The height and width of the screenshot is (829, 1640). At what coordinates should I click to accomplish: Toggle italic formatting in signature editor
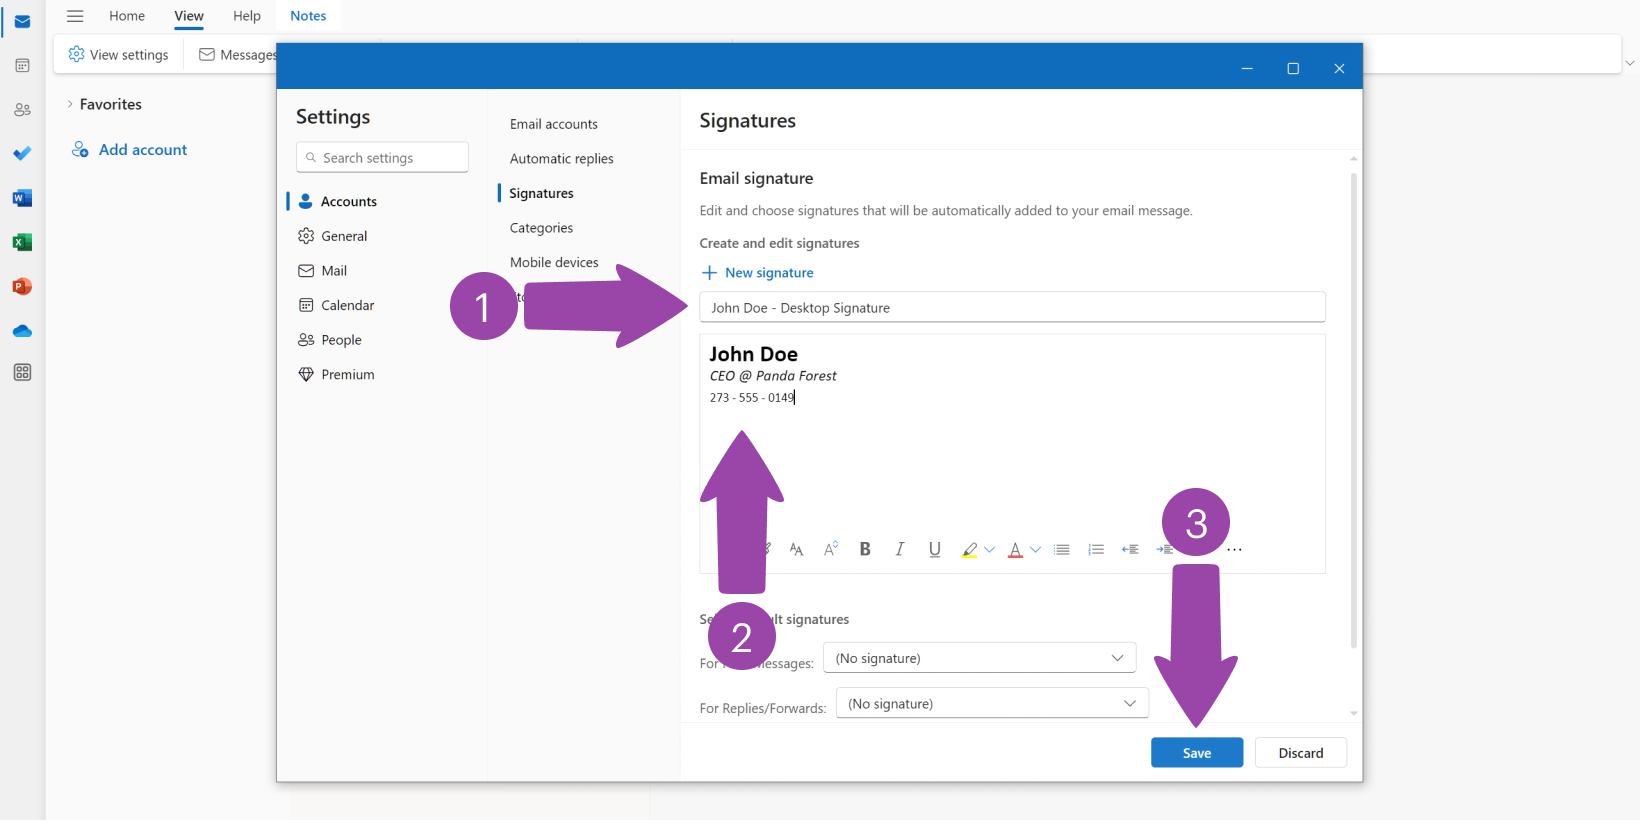(900, 549)
